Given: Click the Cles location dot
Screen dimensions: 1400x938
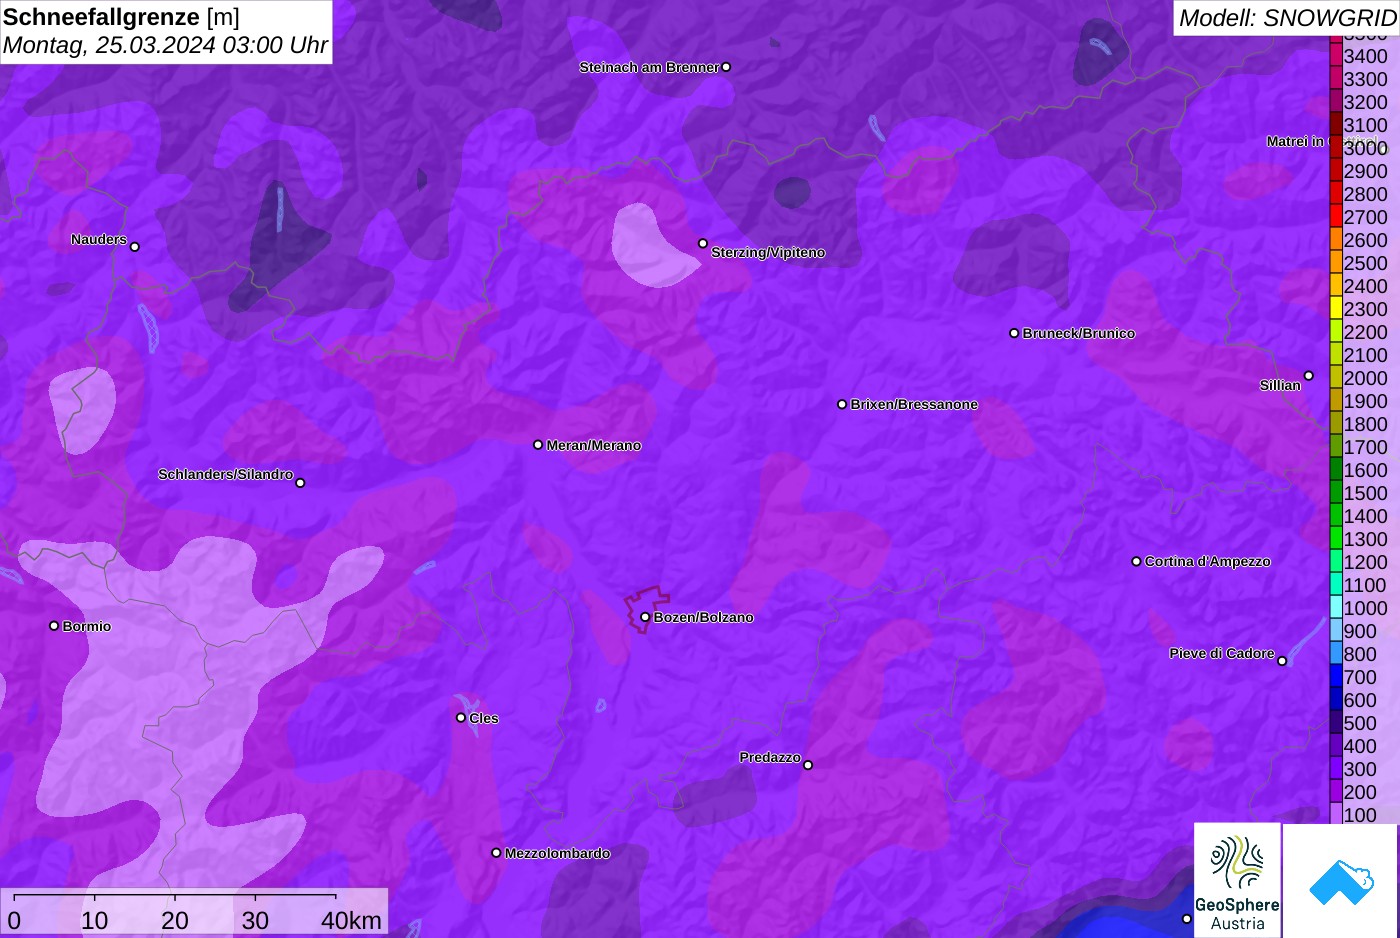Looking at the screenshot, I should 461,717.
